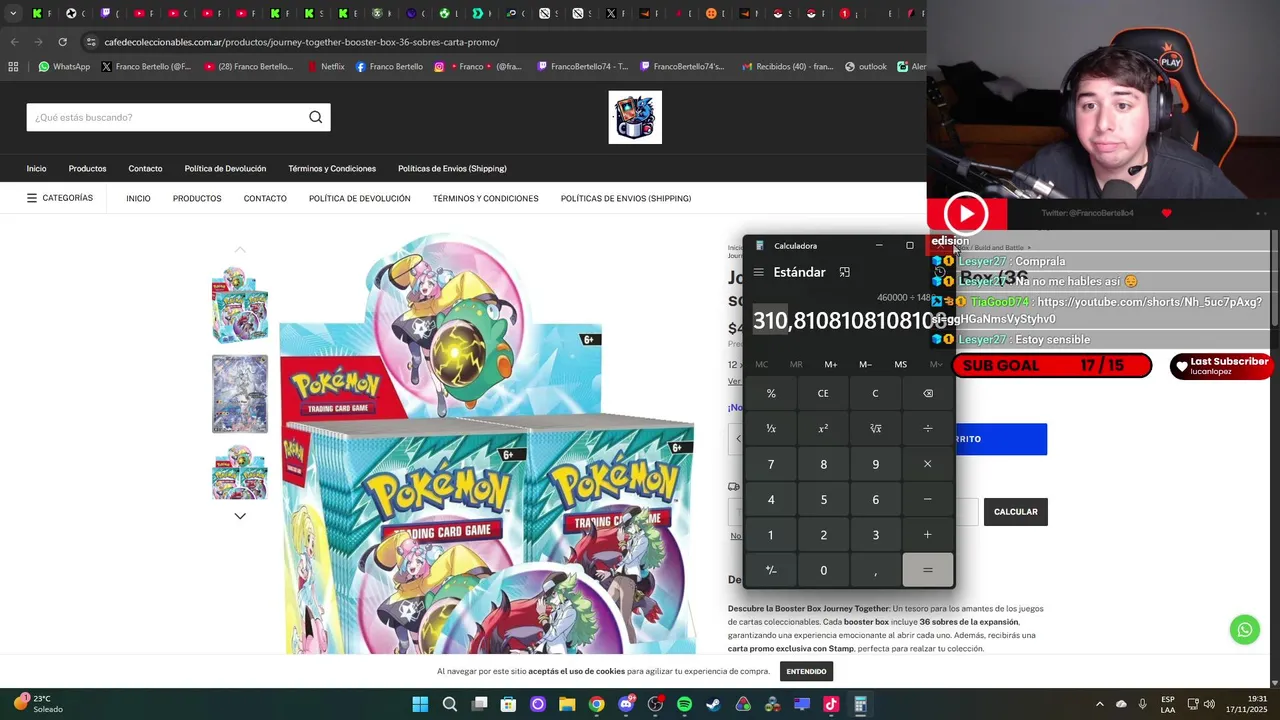Click the reciprocal 1/x calculator key
This screenshot has height=720, width=1280.
pyautogui.click(x=771, y=428)
